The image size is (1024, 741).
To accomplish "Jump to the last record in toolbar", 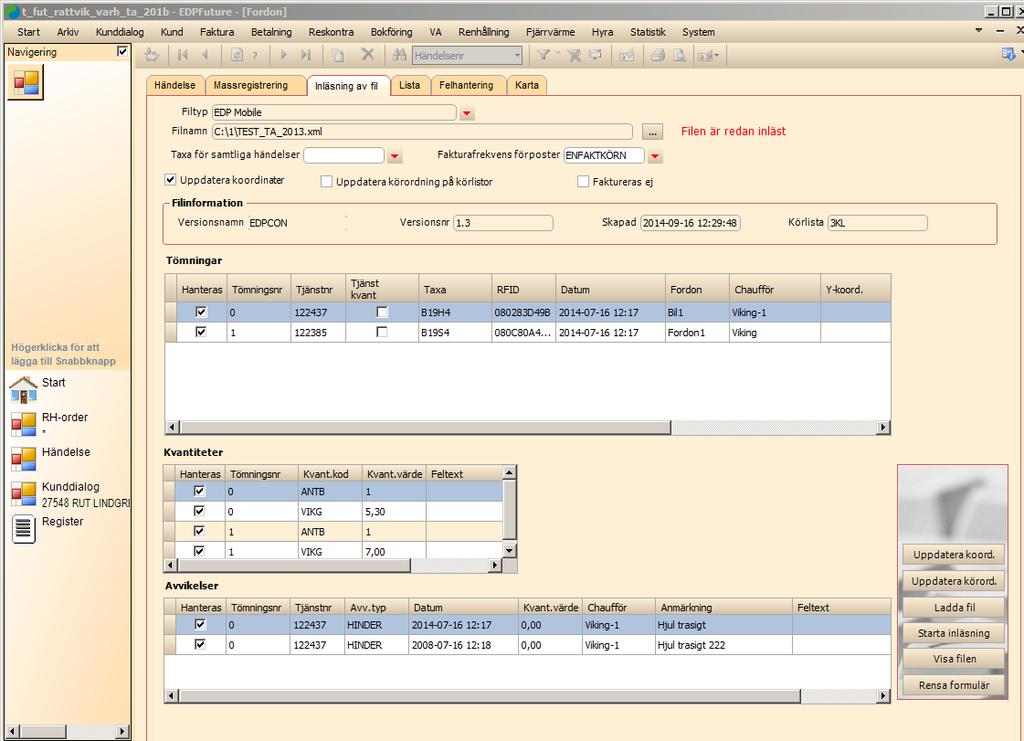I will (x=306, y=55).
